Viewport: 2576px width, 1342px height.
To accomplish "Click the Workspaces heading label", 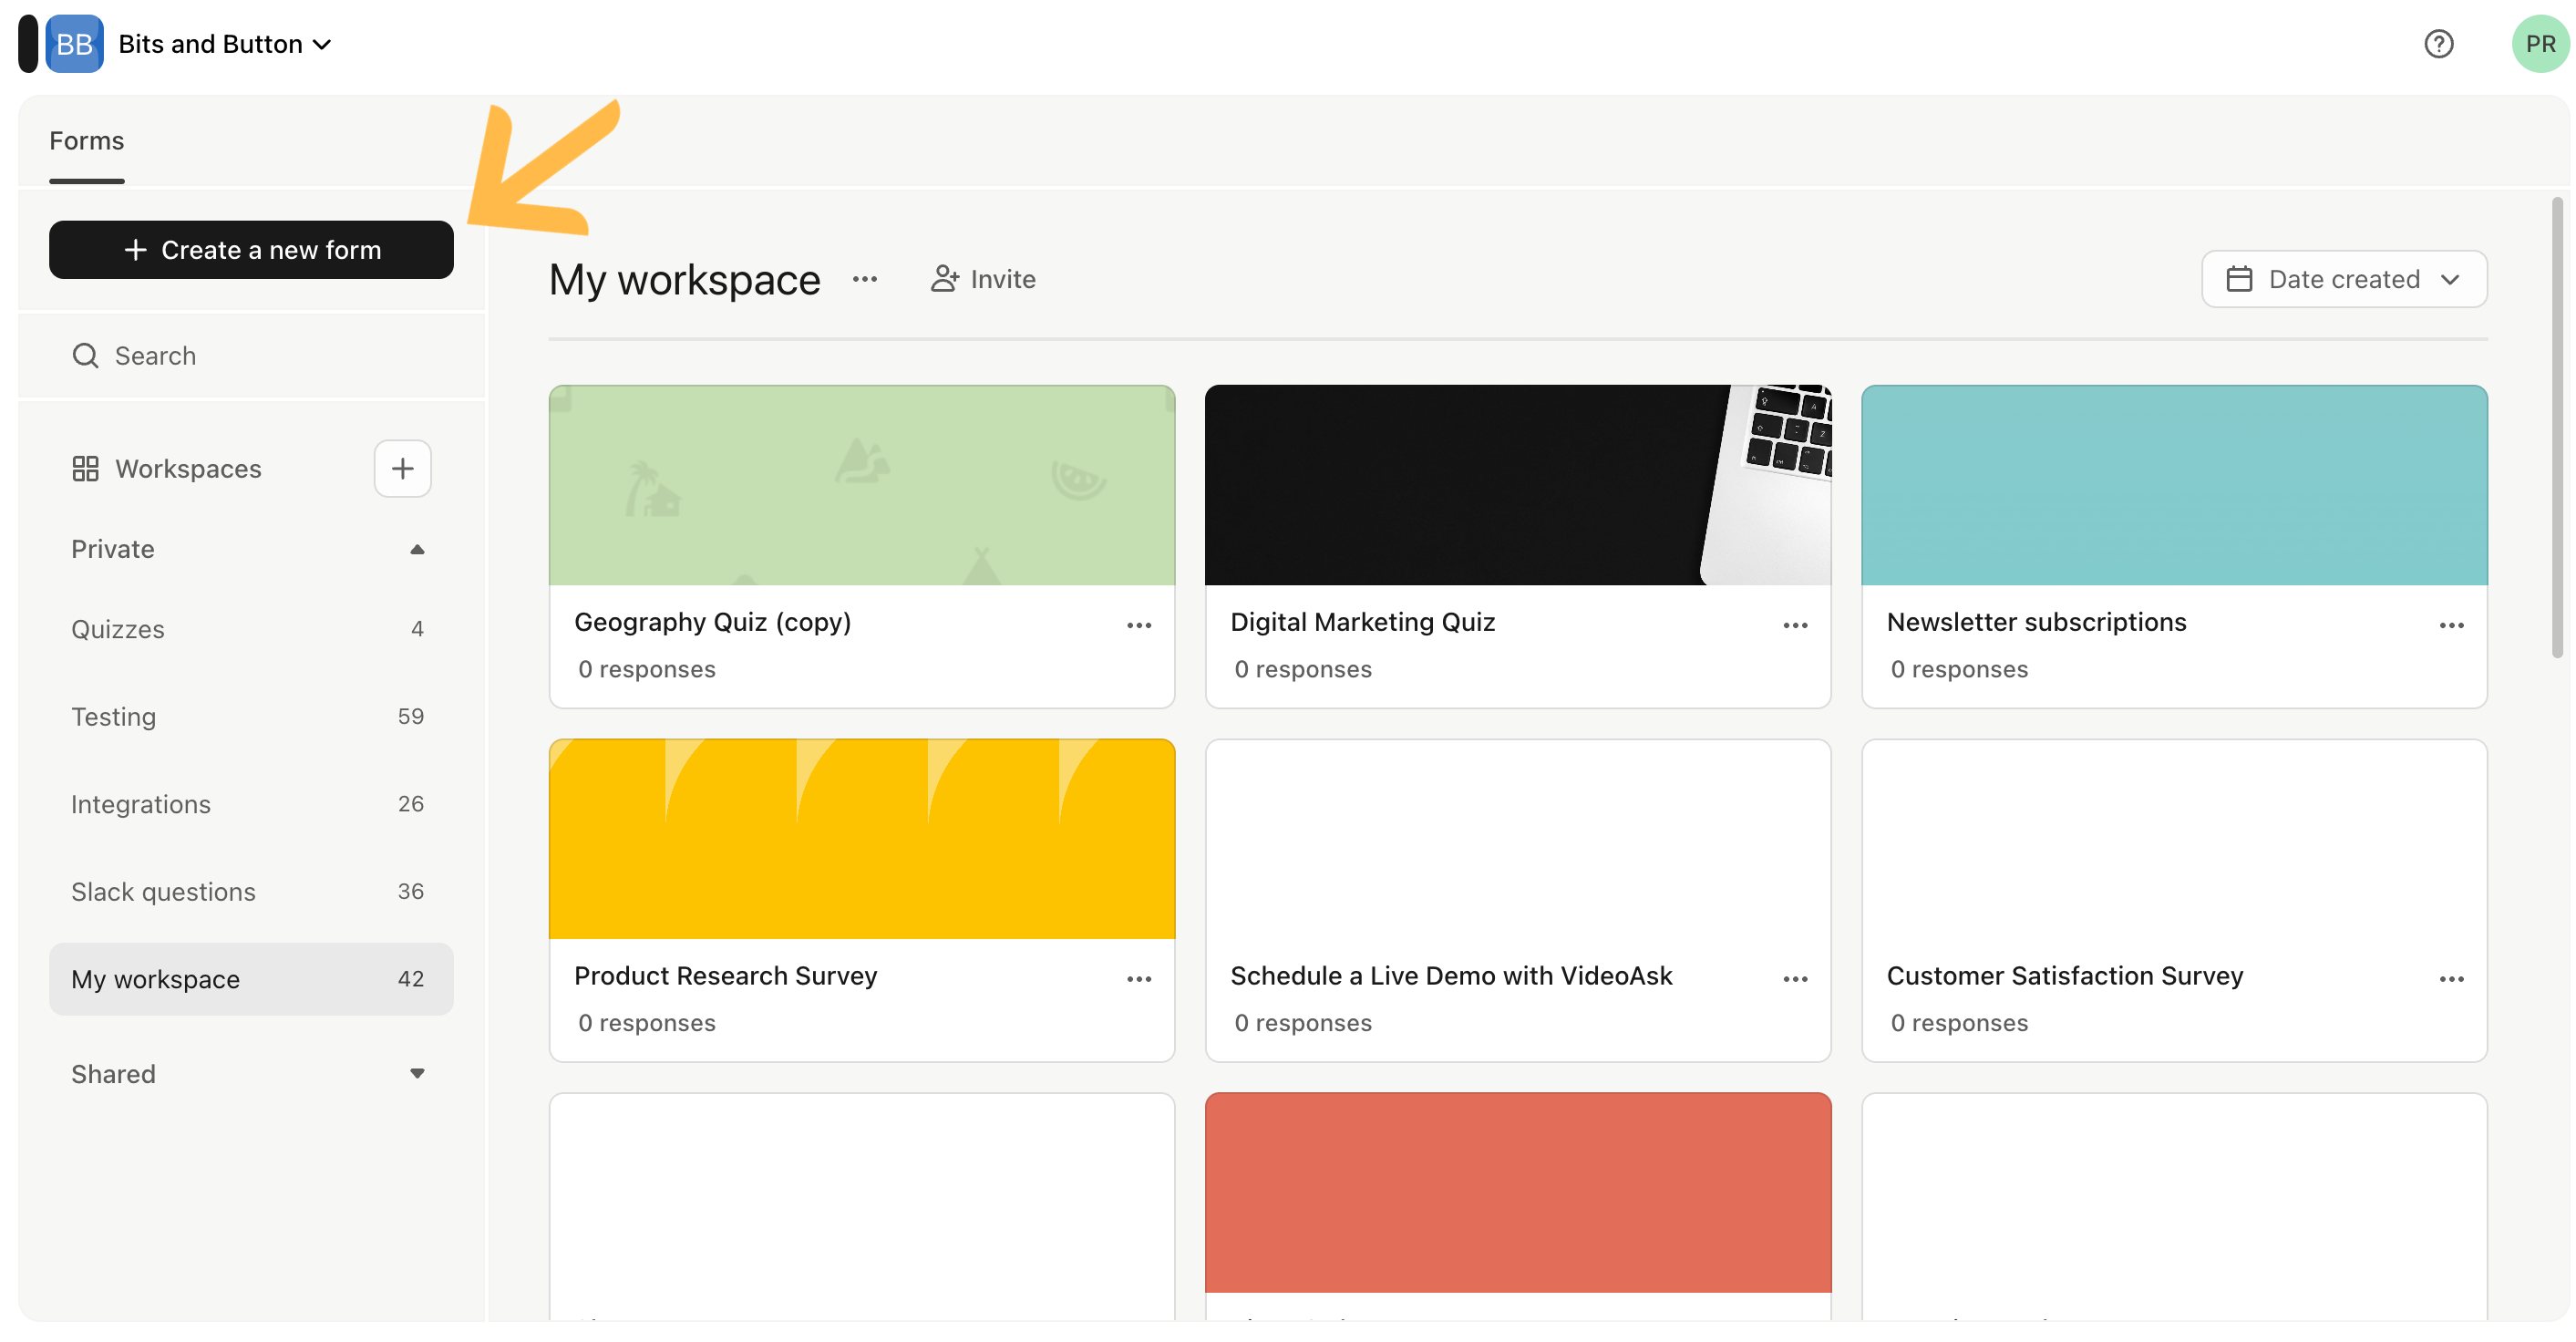I will point(188,469).
